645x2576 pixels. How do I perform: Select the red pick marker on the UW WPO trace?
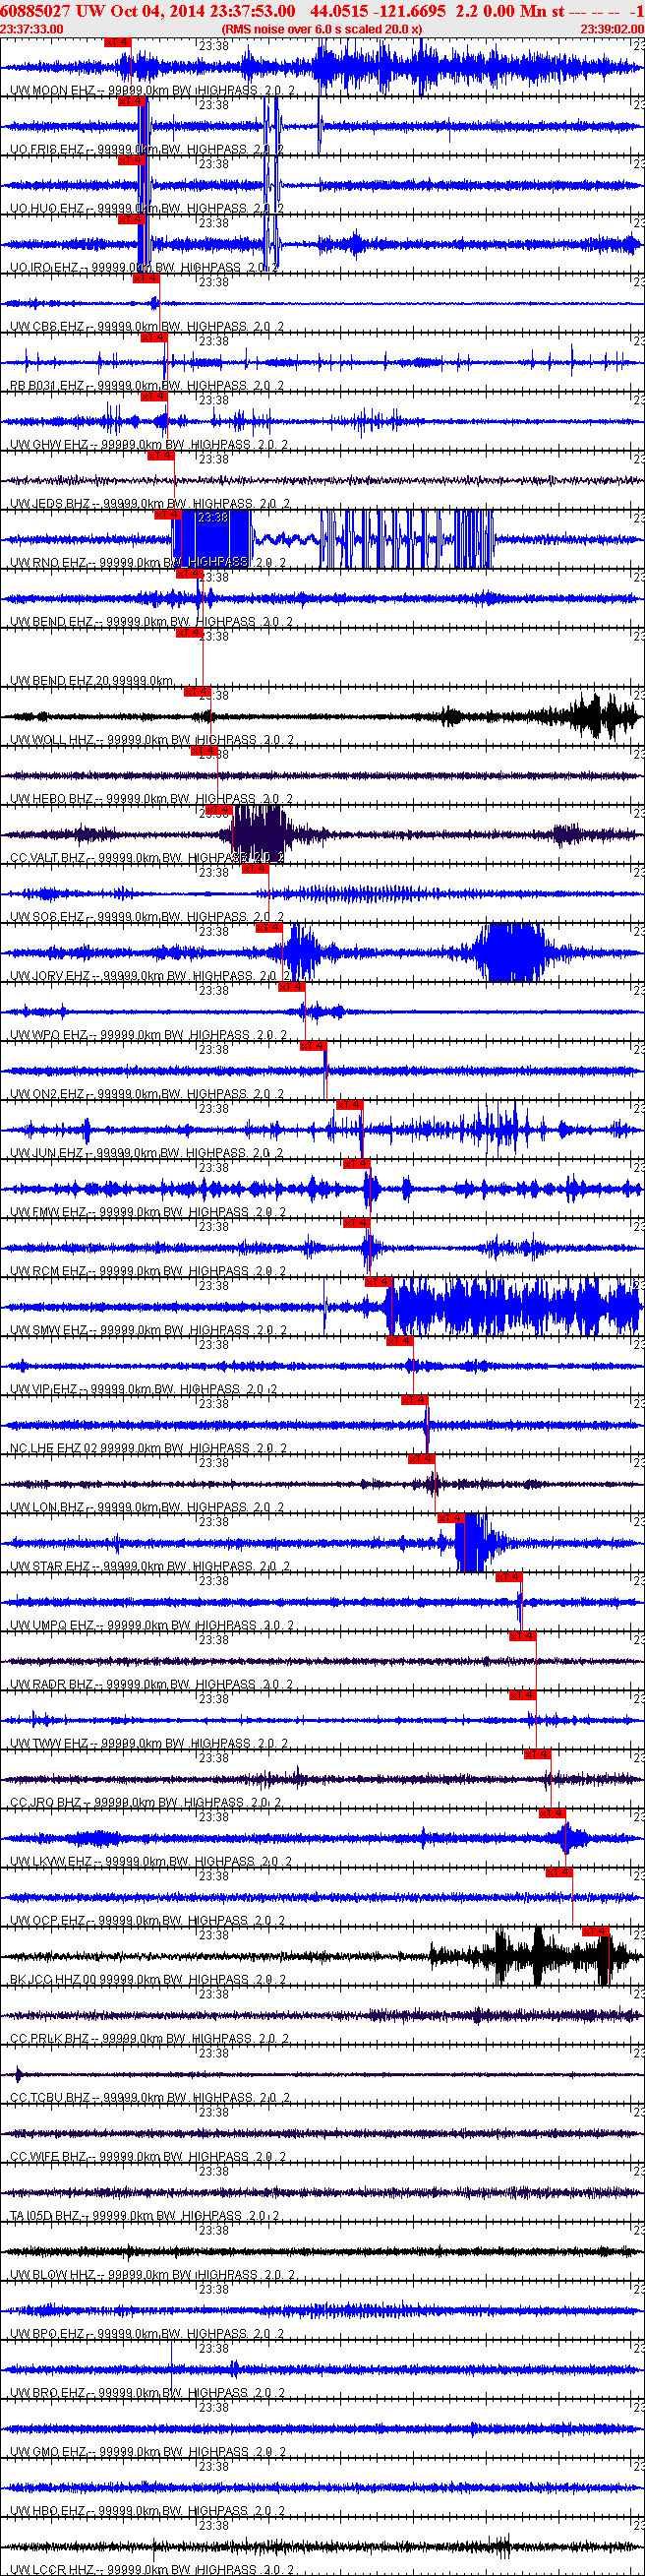tap(291, 987)
